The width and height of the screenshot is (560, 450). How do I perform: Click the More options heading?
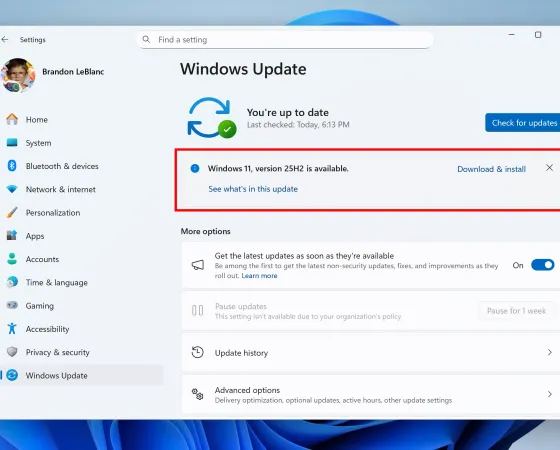[205, 231]
